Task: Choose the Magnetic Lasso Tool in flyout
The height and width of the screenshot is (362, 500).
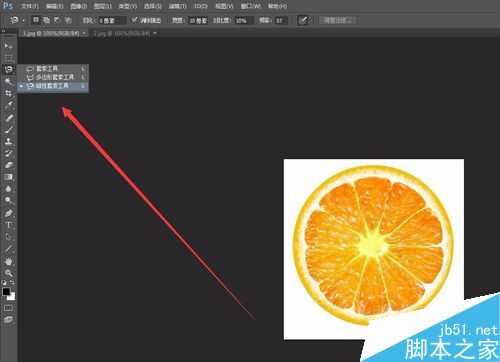Action: tap(53, 86)
